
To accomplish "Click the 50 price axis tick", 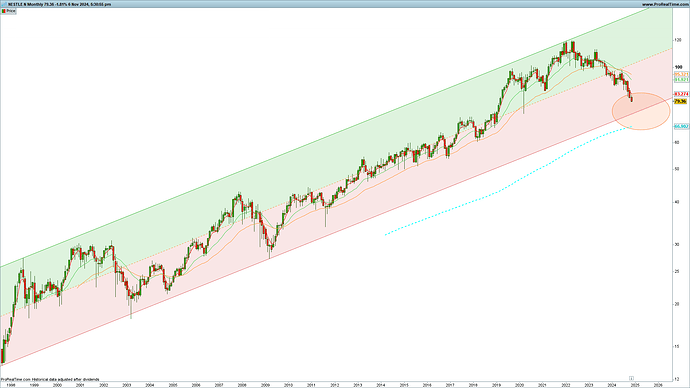I will (678, 169).
